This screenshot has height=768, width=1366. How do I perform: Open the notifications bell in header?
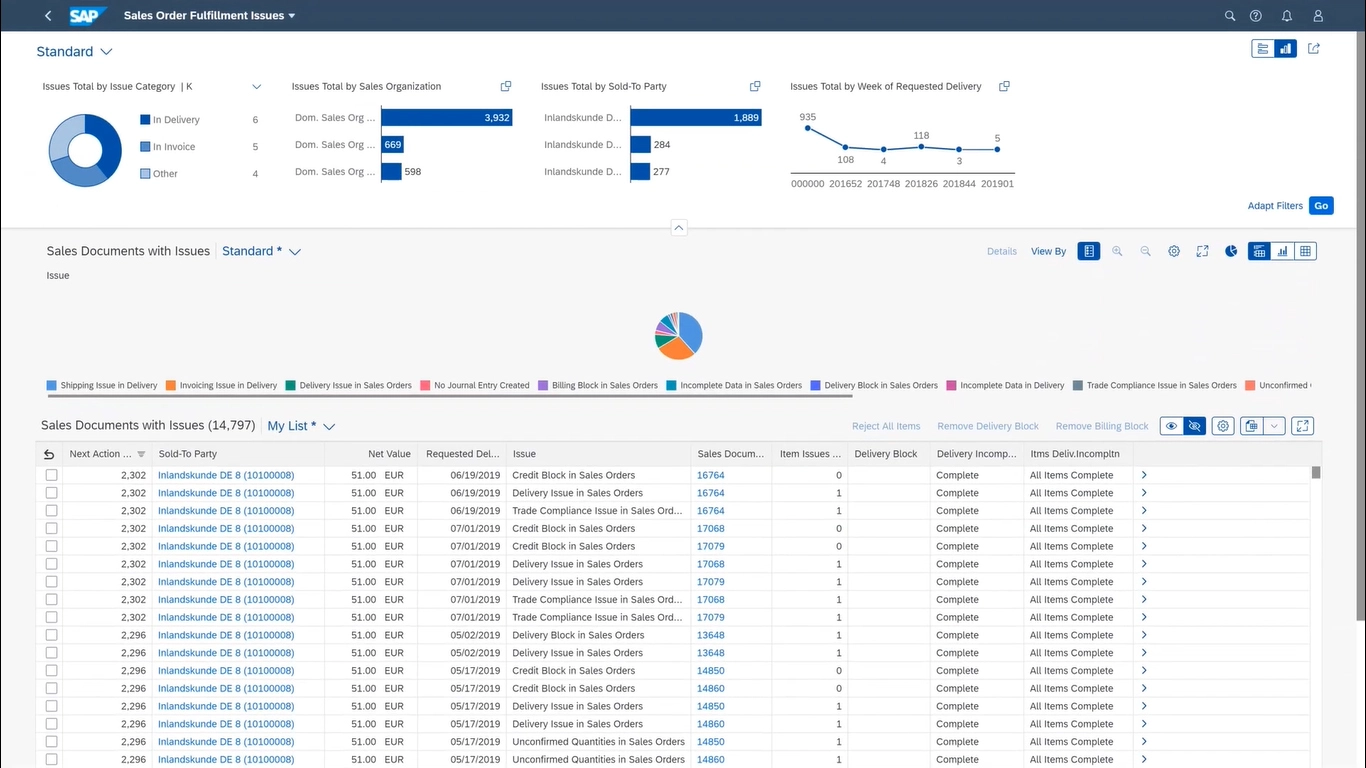click(1287, 16)
